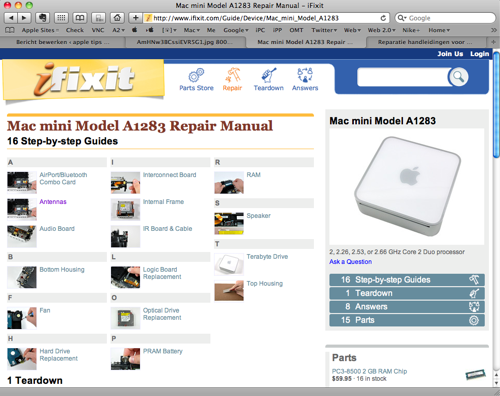This screenshot has height=396, width=500.
Task: Click the large Mac mini product image
Action: pyautogui.click(x=407, y=187)
